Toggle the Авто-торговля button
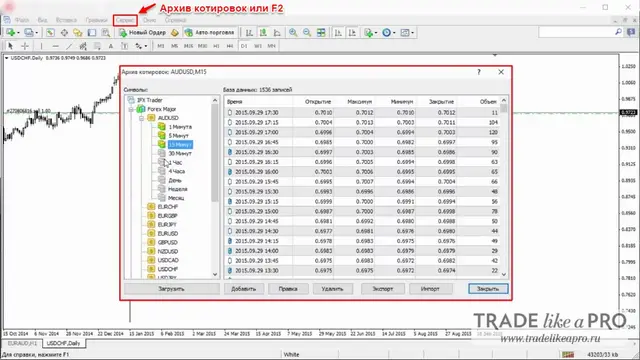The image size is (640, 360). point(210,32)
